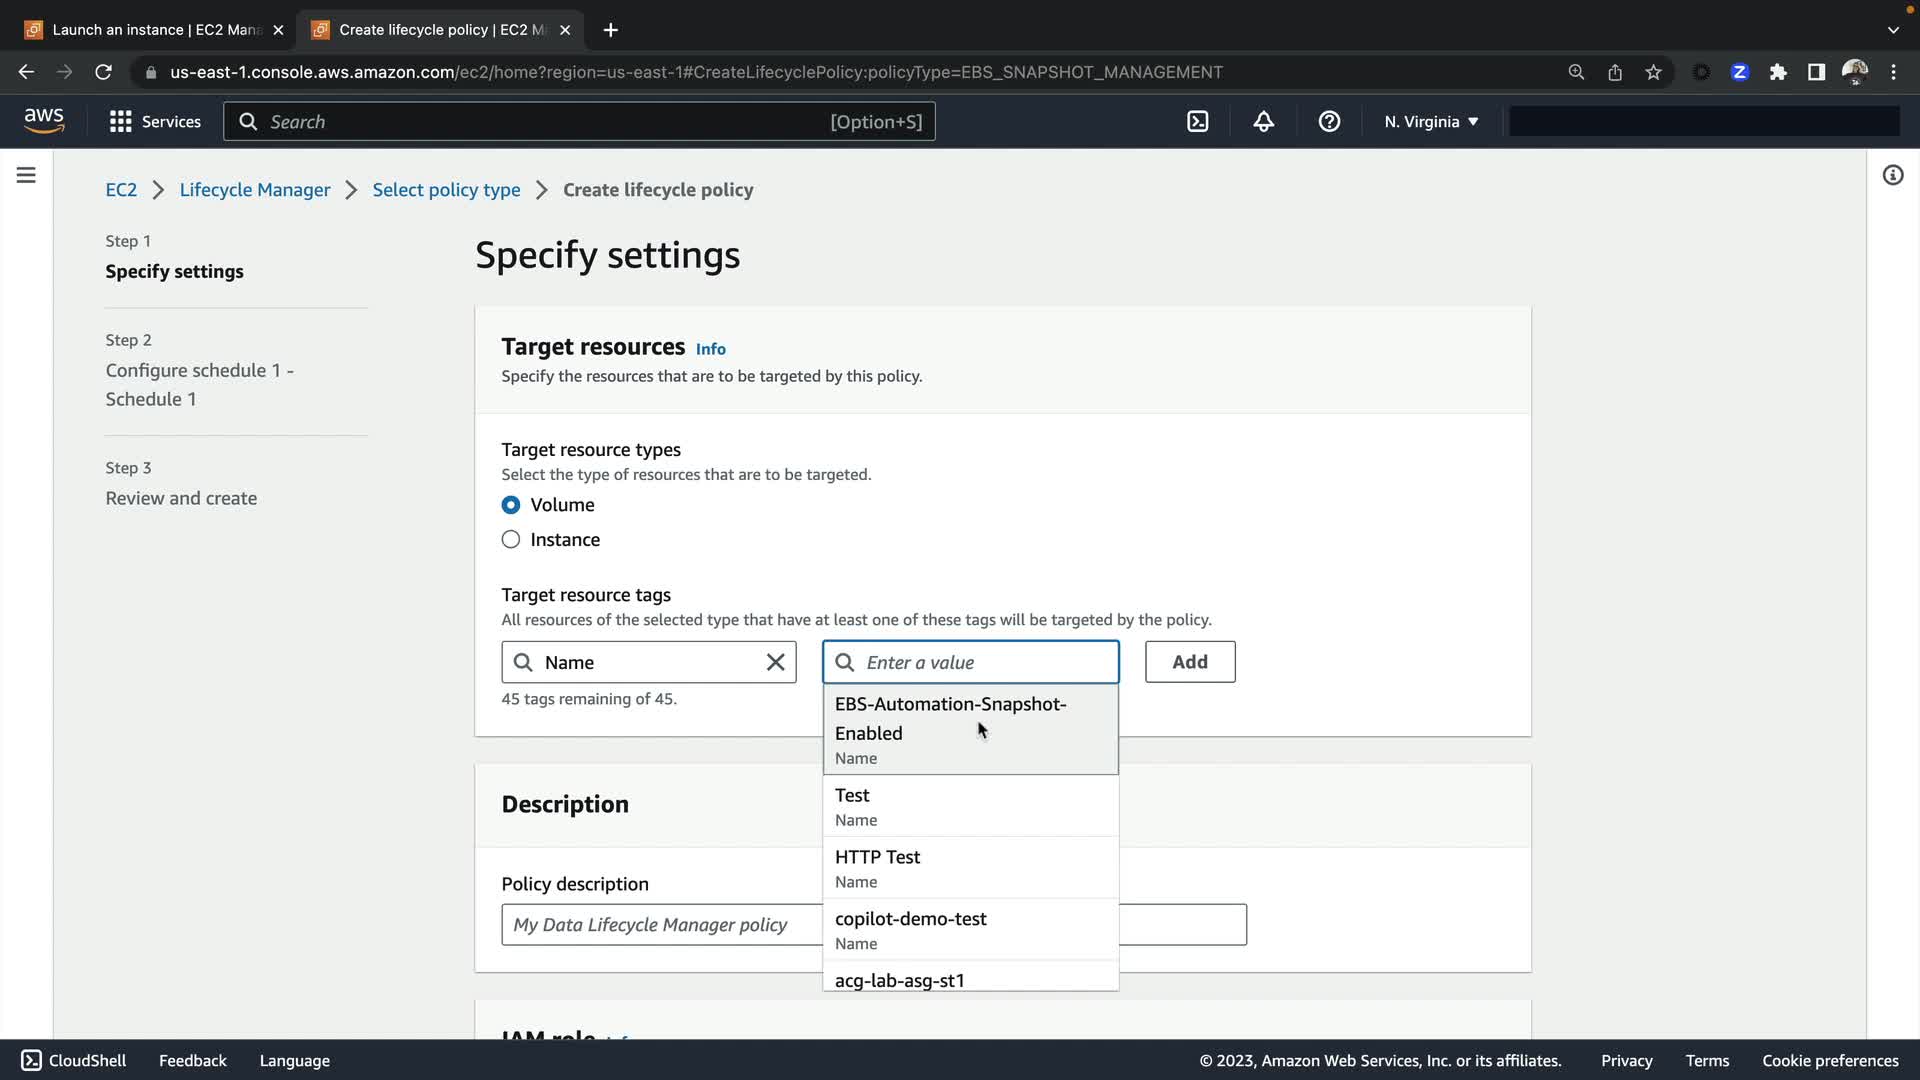This screenshot has height=1080, width=1920.
Task: Select the Volume resource type
Action: tap(511, 505)
